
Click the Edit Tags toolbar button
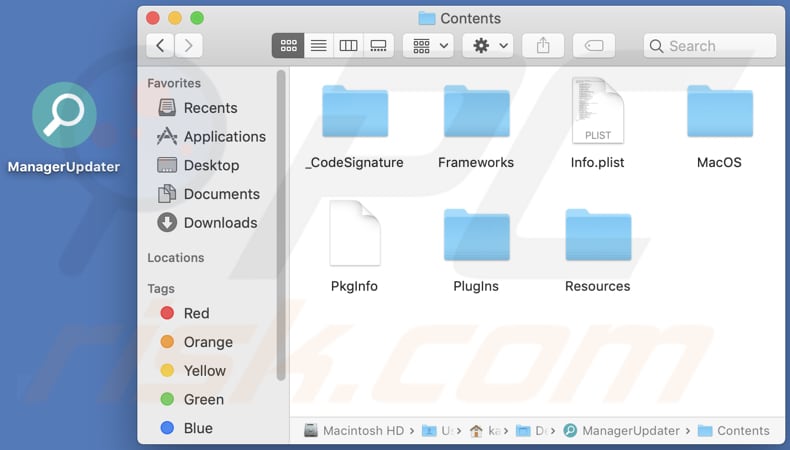coord(594,46)
